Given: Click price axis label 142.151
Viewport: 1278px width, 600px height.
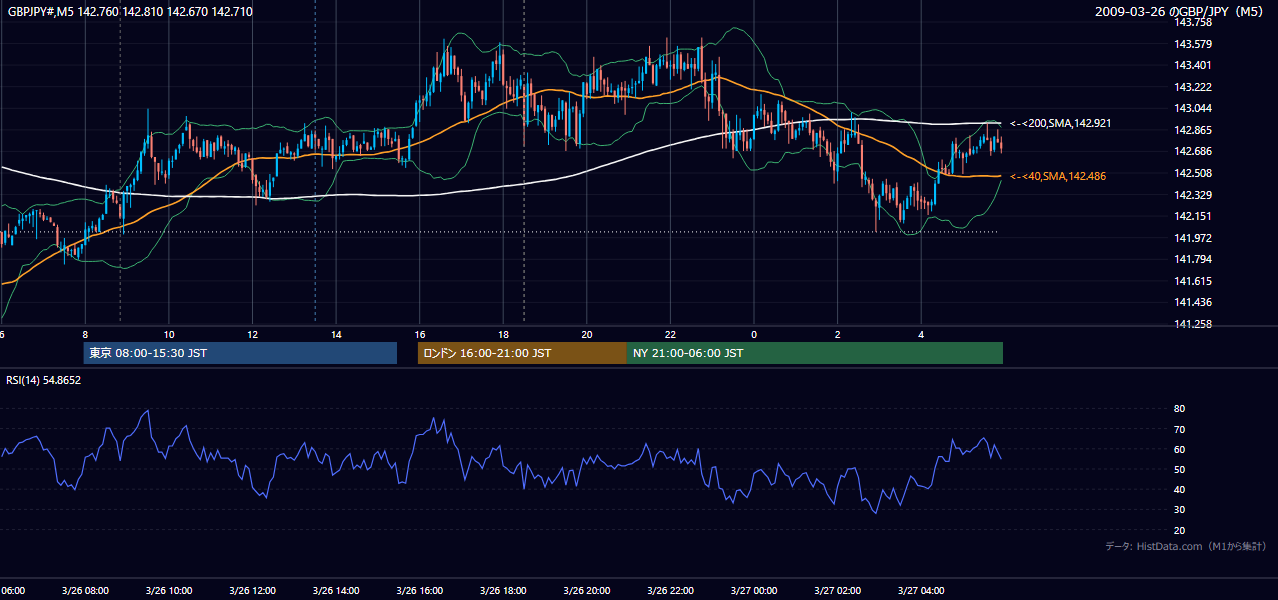Looking at the screenshot, I should (x=1192, y=216).
